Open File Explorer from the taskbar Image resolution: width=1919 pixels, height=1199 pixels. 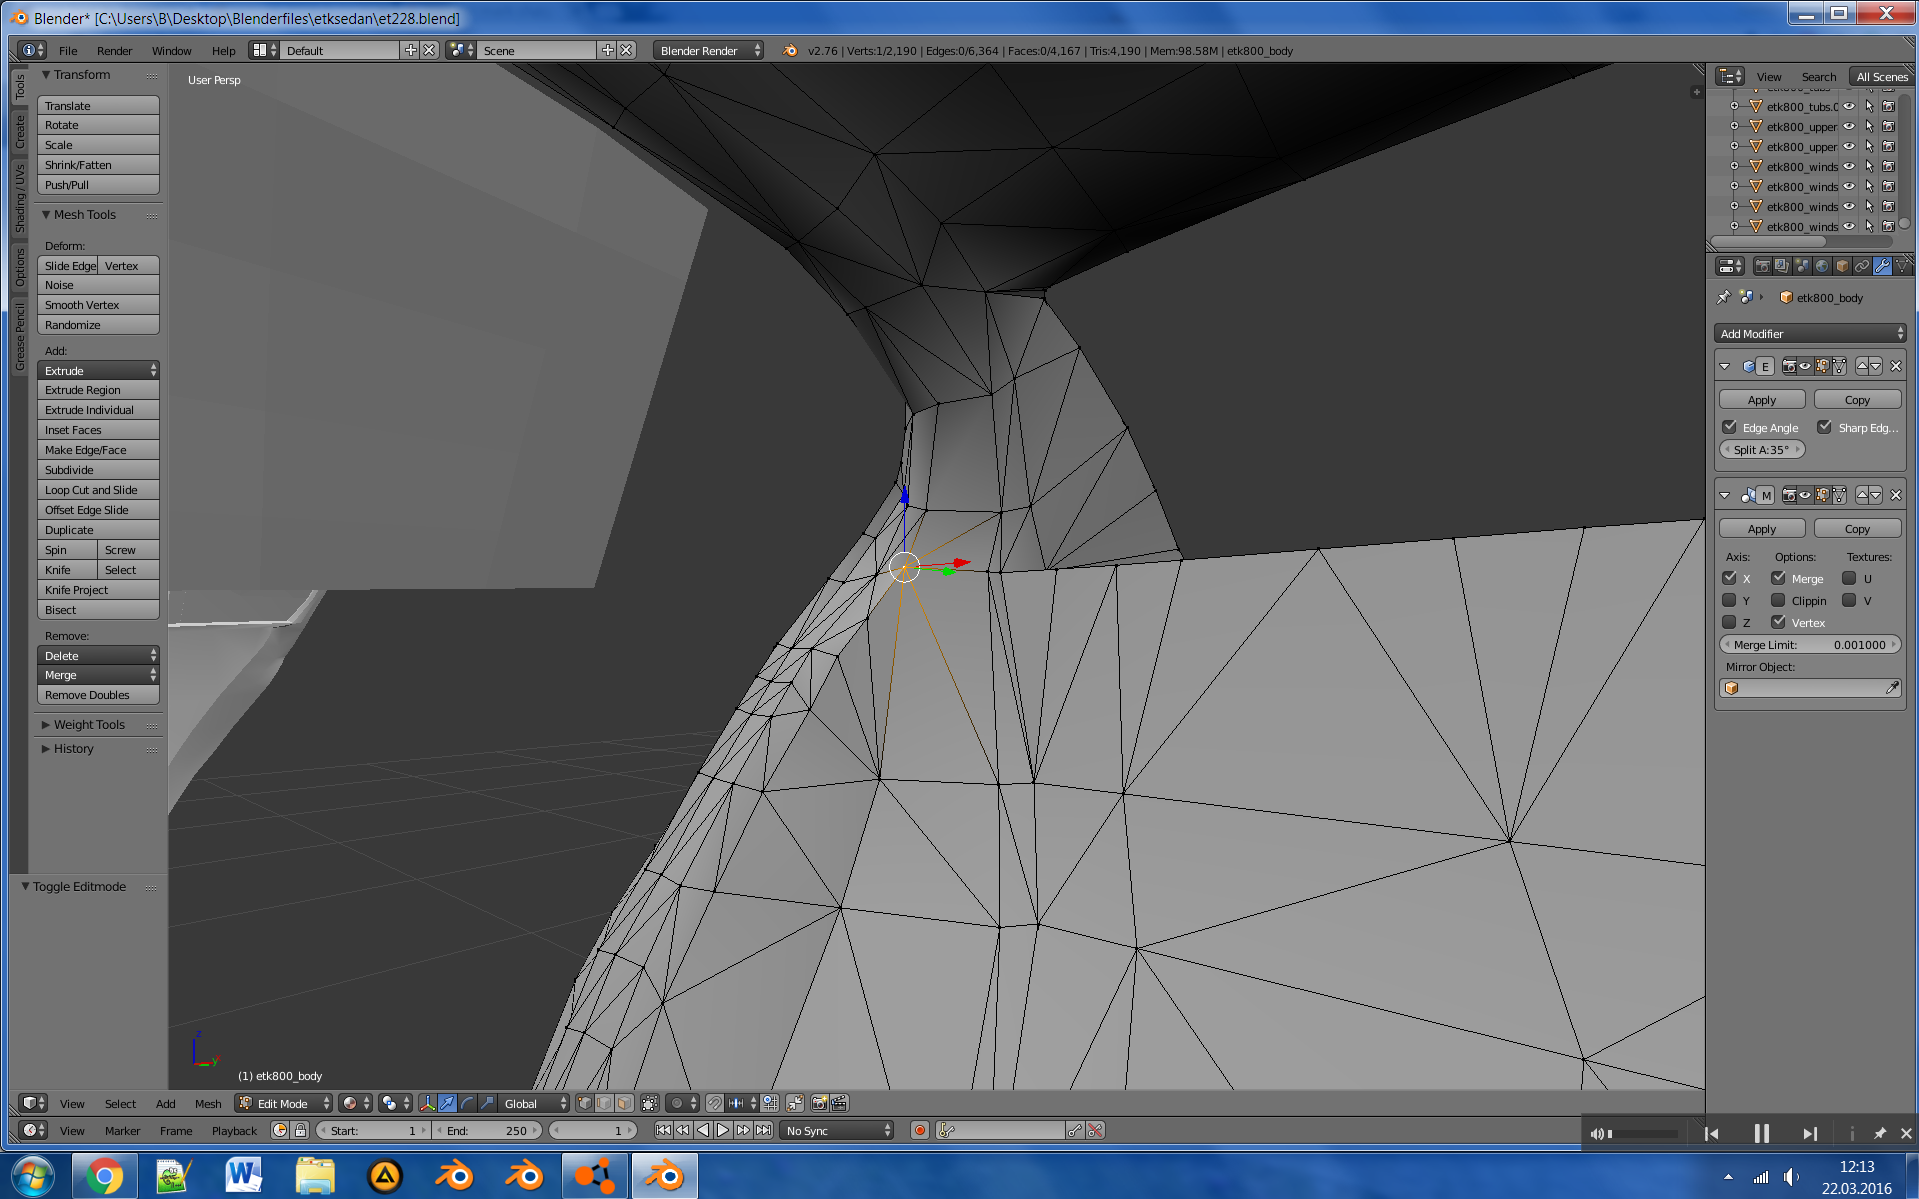tap(315, 1176)
